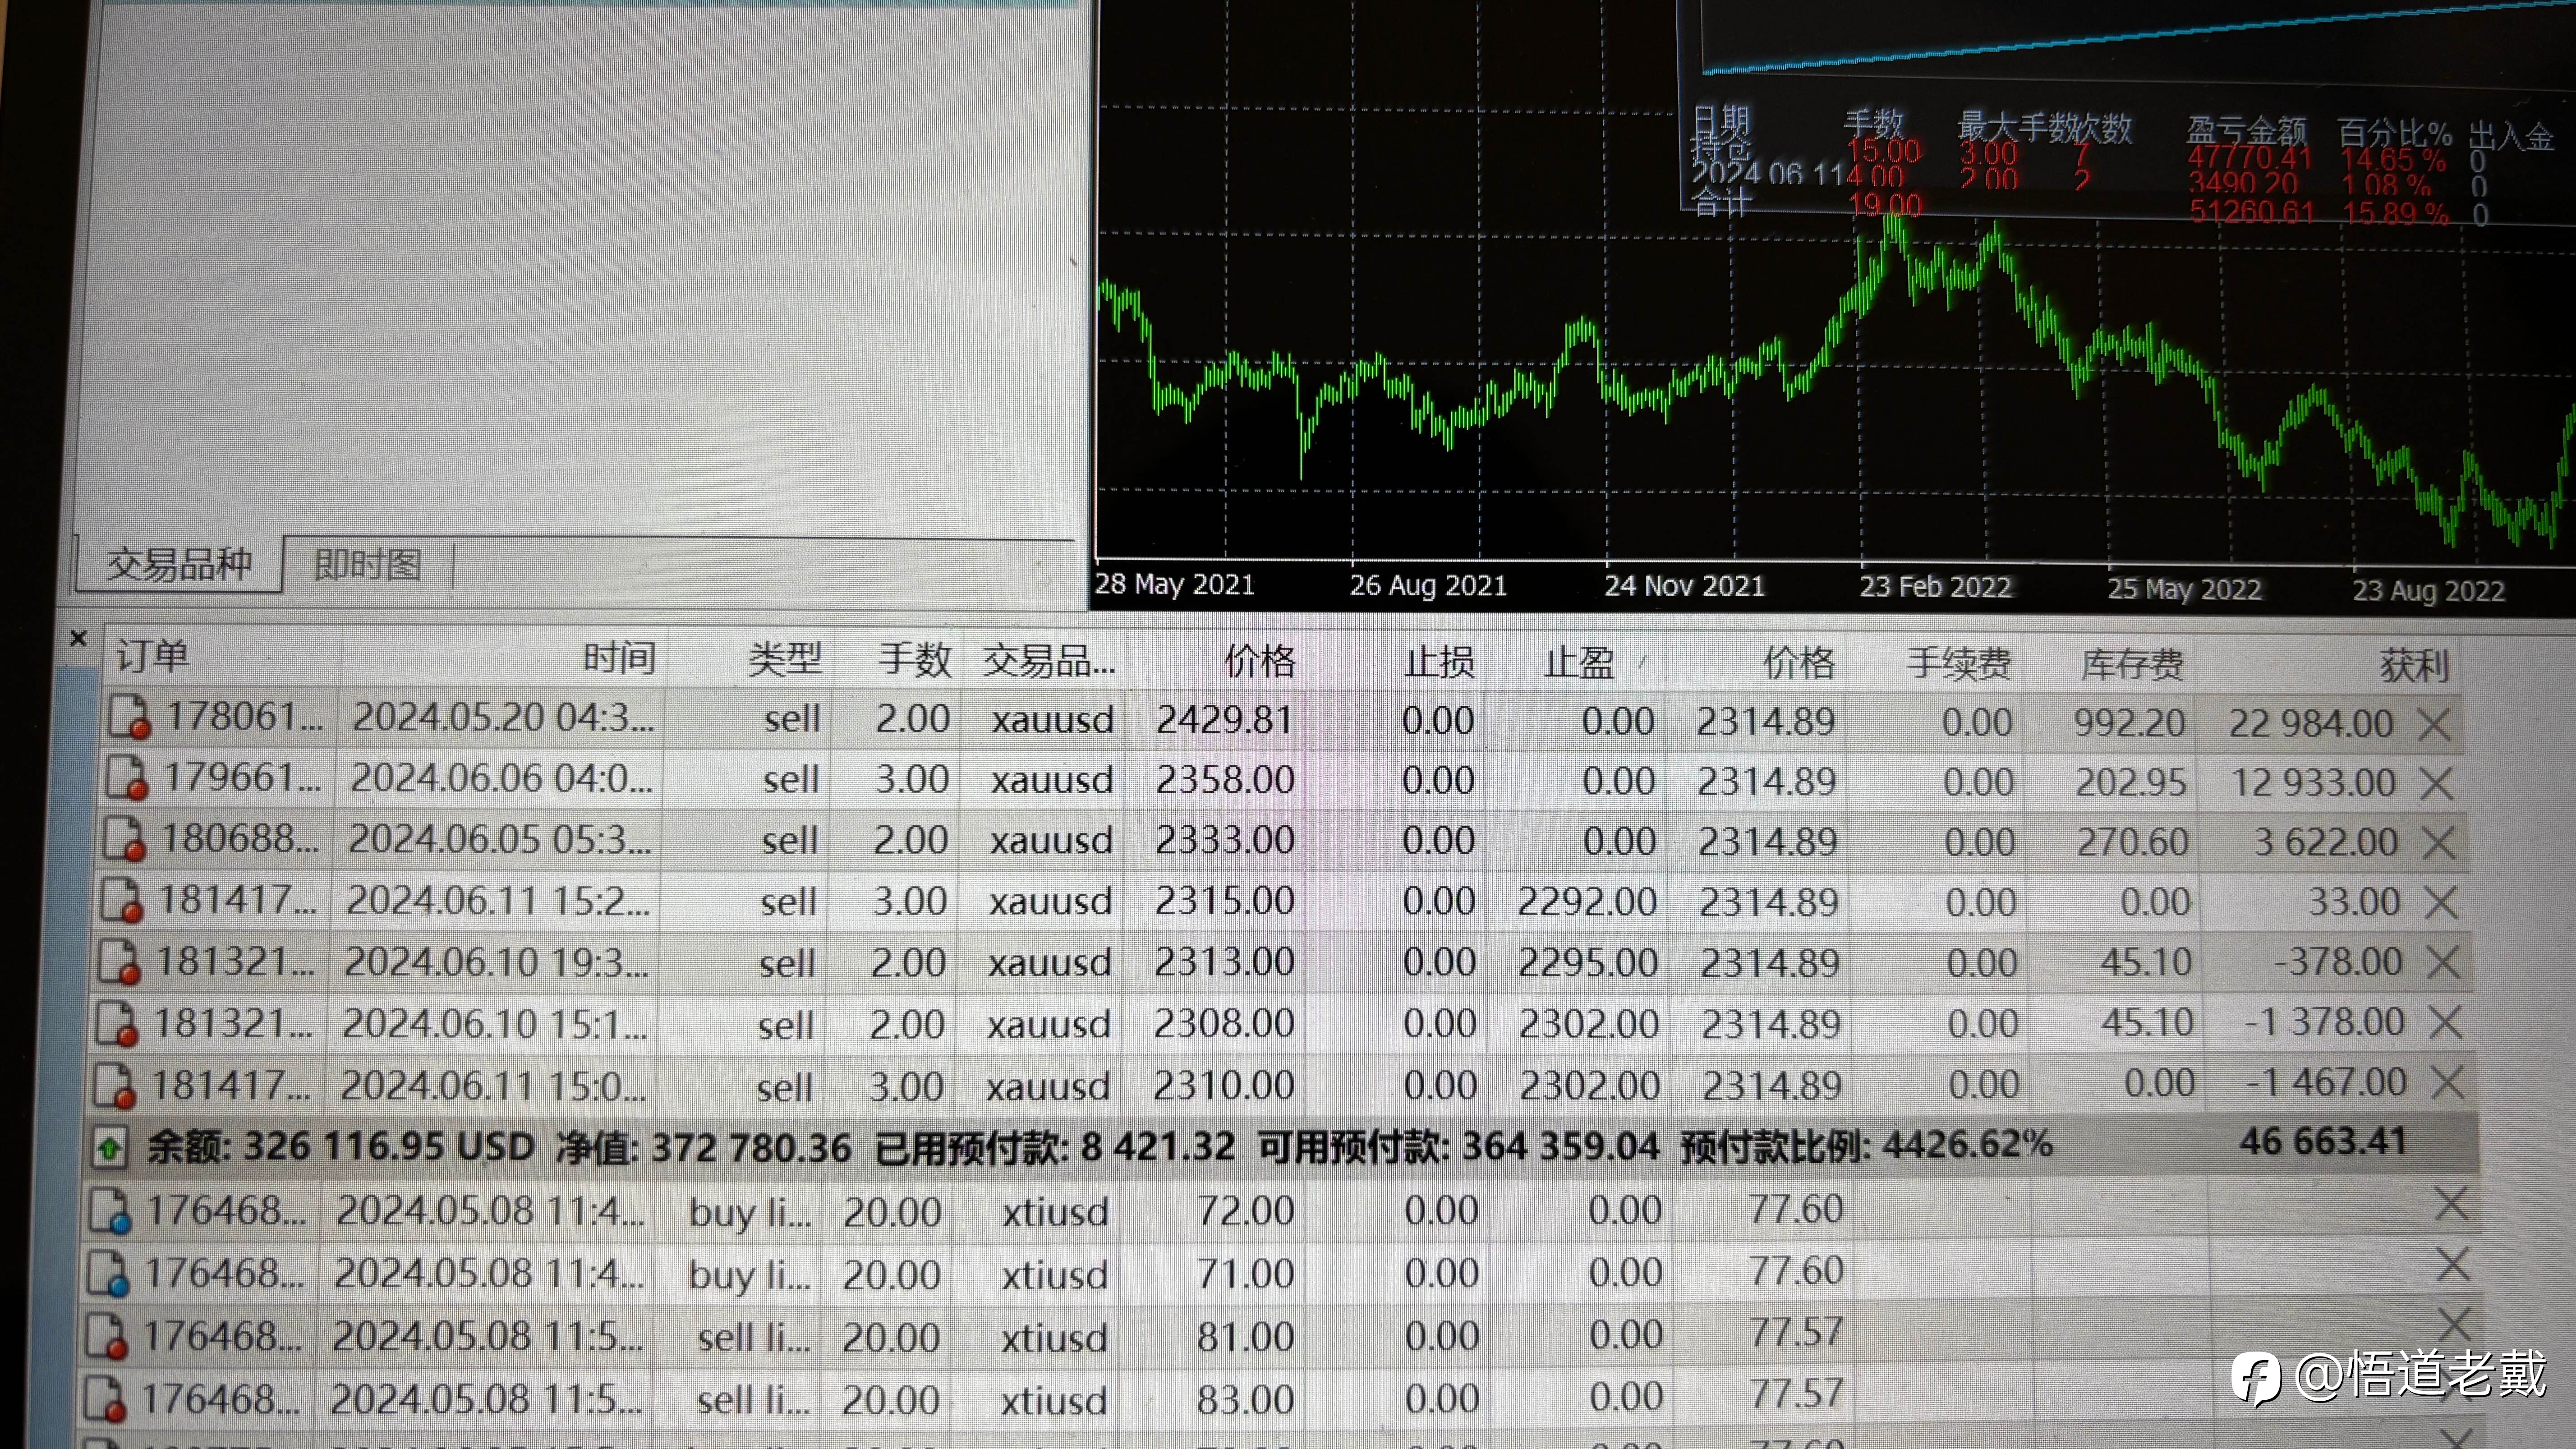The width and height of the screenshot is (2576, 1449).
Task: Click chart date label 25 May 2022
Action: click(x=2185, y=589)
